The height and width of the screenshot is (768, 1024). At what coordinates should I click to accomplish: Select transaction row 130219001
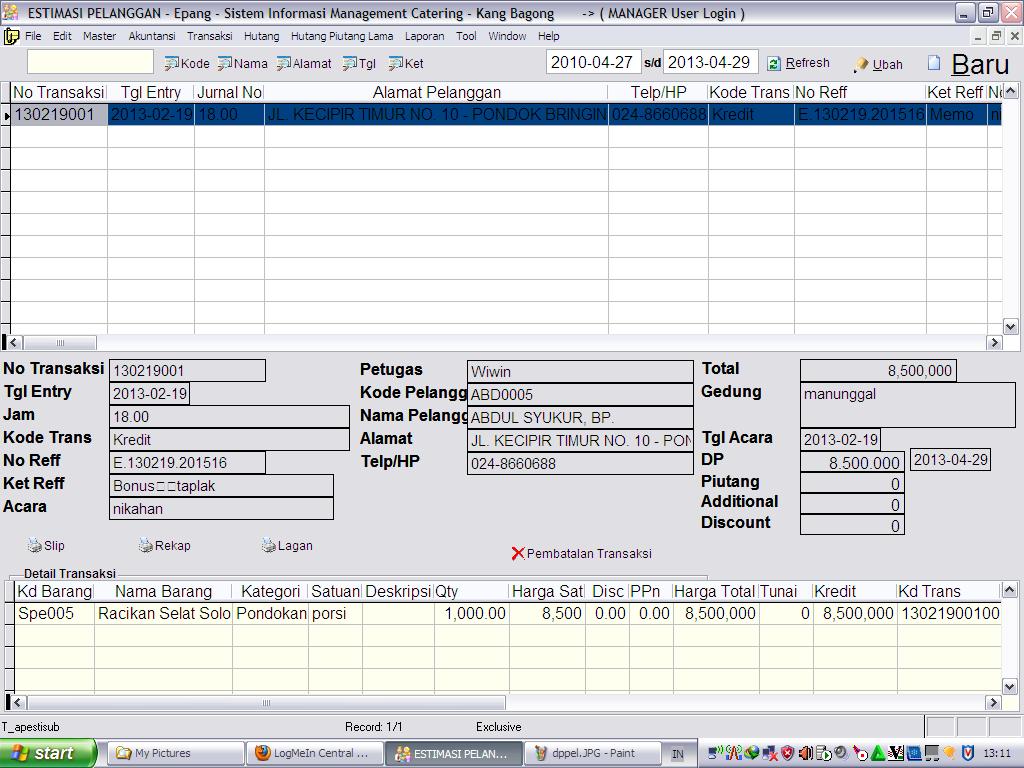[55, 115]
